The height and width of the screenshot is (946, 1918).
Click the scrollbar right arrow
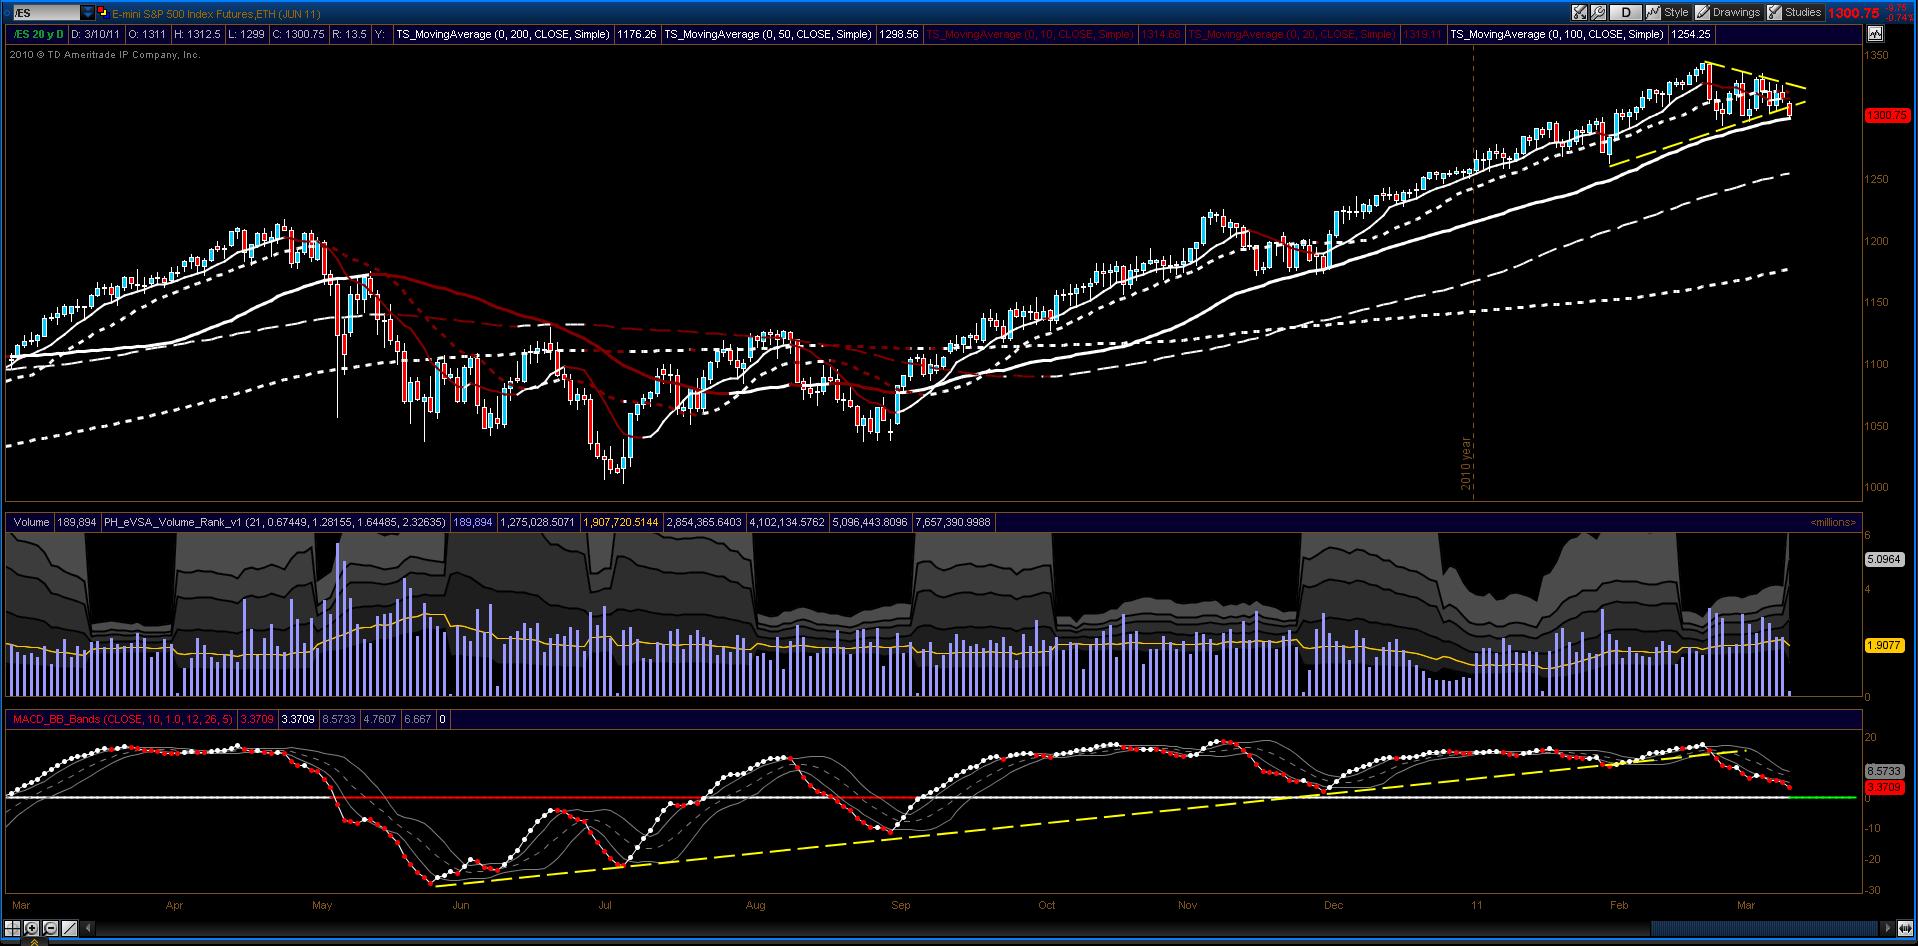[x=1888, y=928]
